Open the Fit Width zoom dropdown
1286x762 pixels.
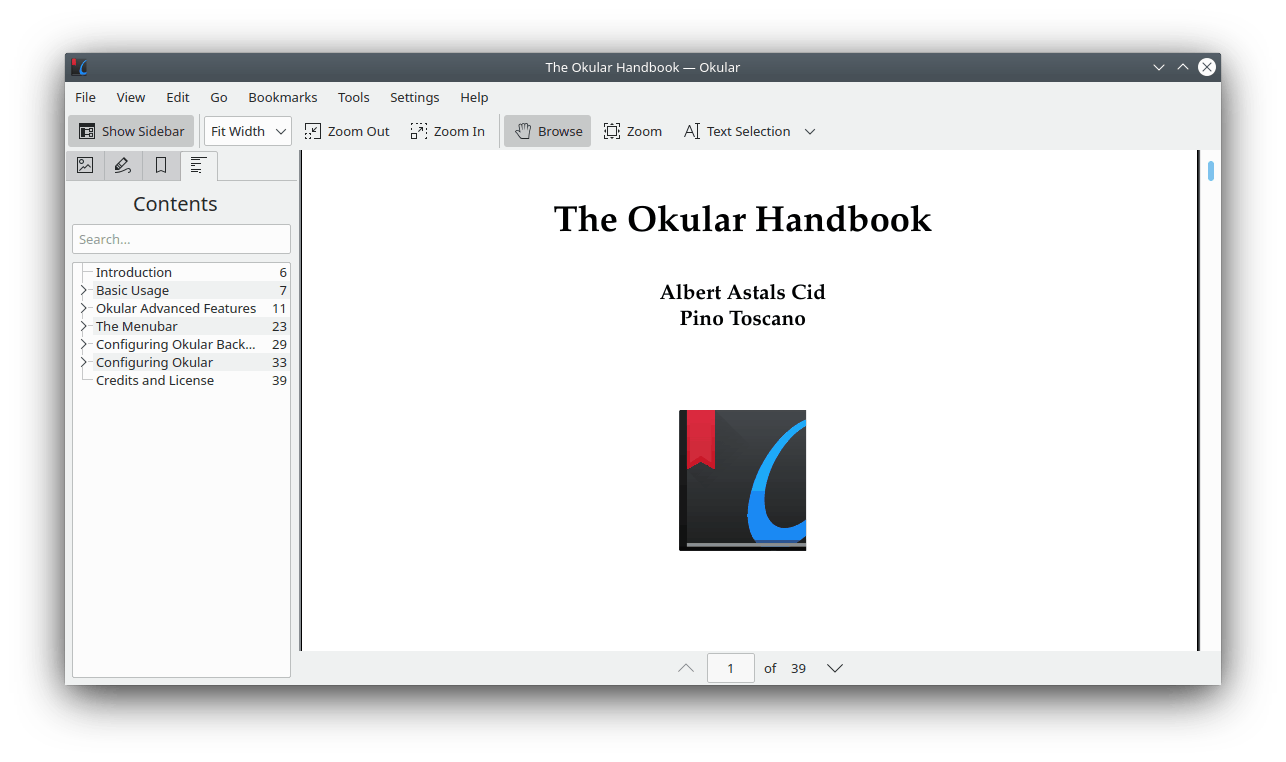tap(247, 131)
